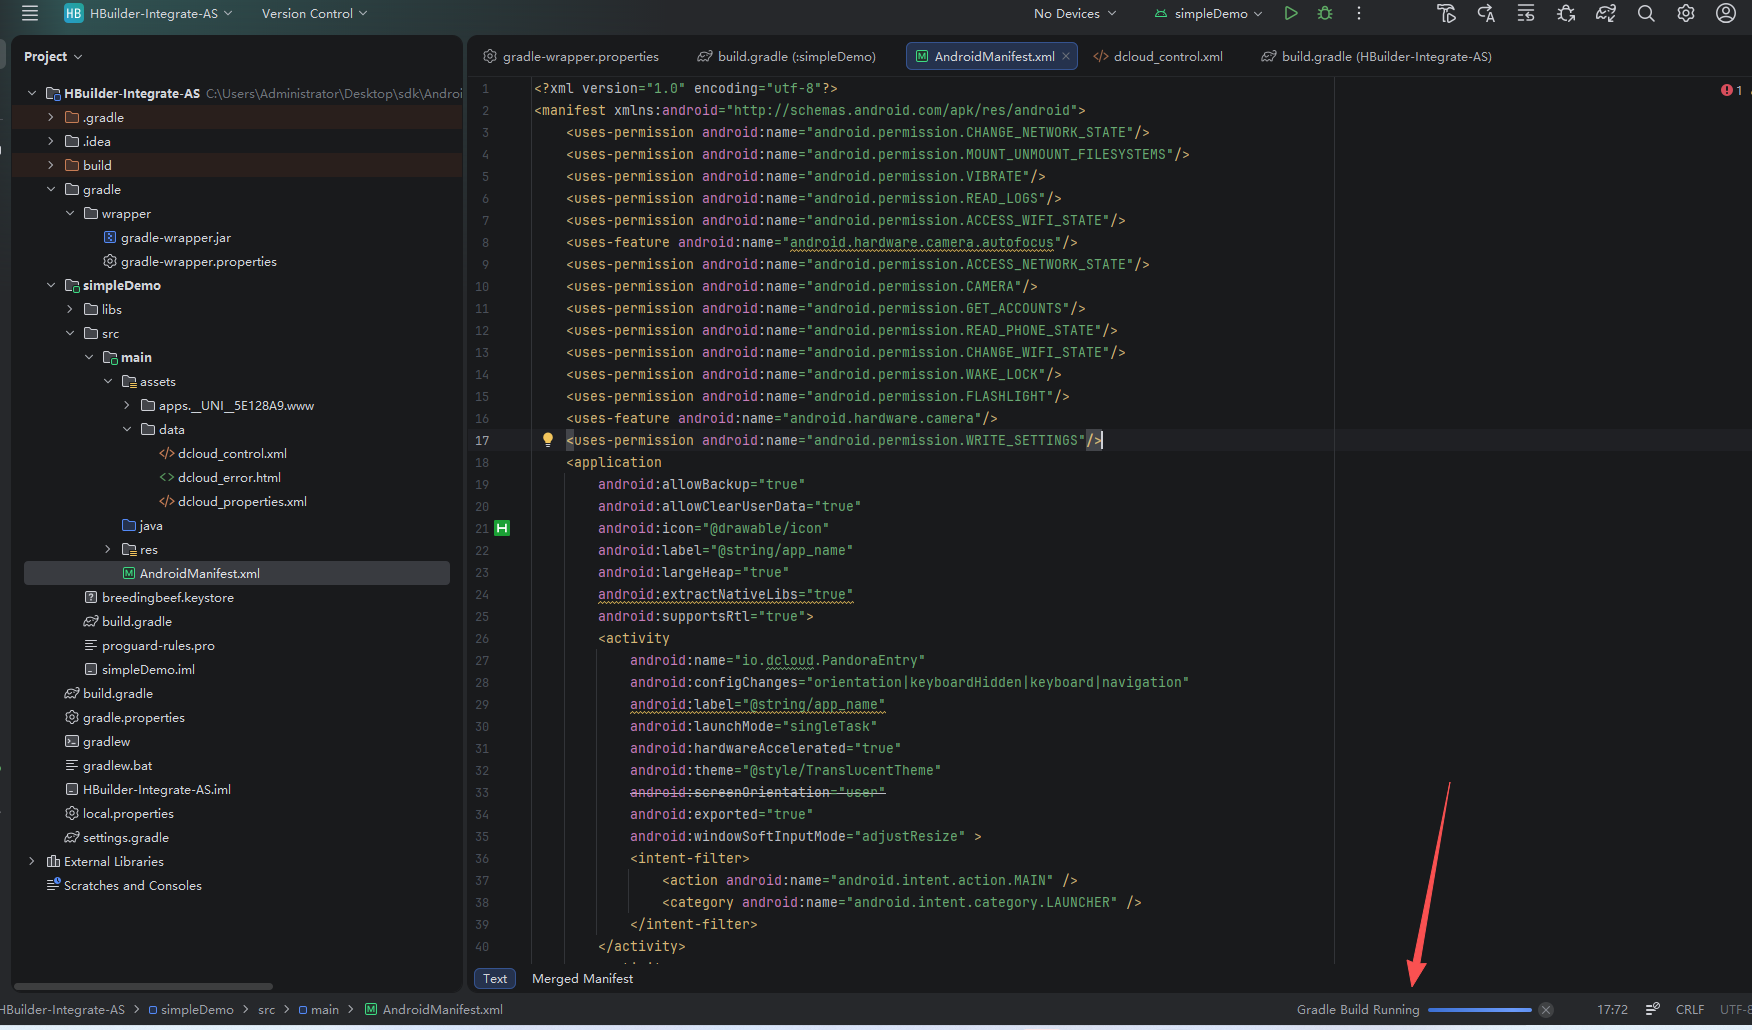
Task: Cancel the Gradle build process
Action: [1546, 1010]
